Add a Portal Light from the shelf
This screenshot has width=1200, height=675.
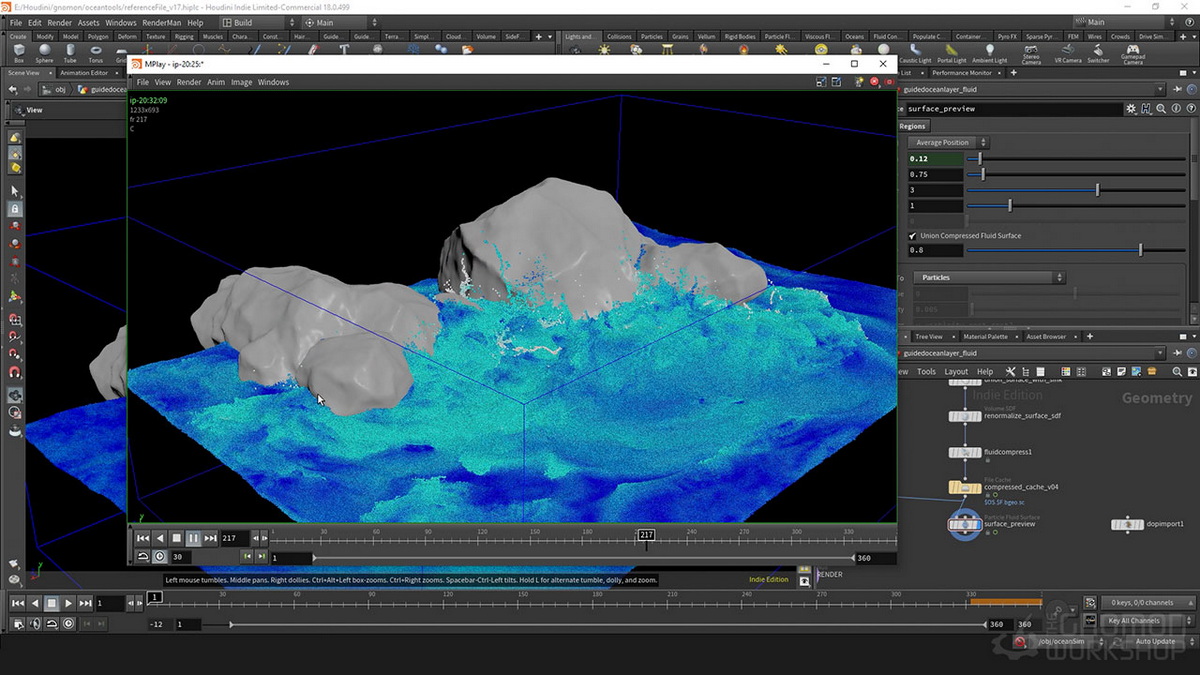951,53
